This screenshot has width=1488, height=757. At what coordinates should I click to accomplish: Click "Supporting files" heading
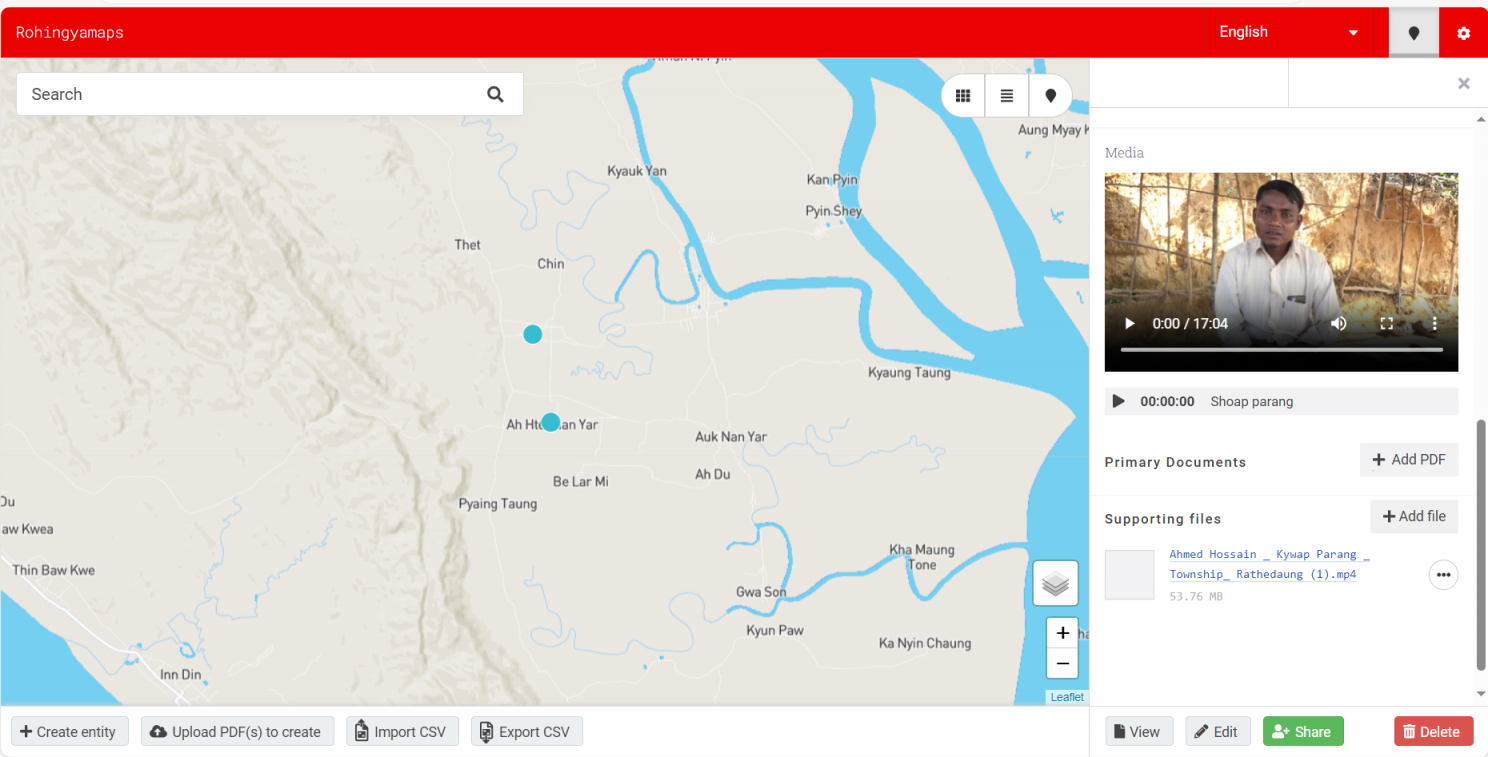coord(1163,519)
